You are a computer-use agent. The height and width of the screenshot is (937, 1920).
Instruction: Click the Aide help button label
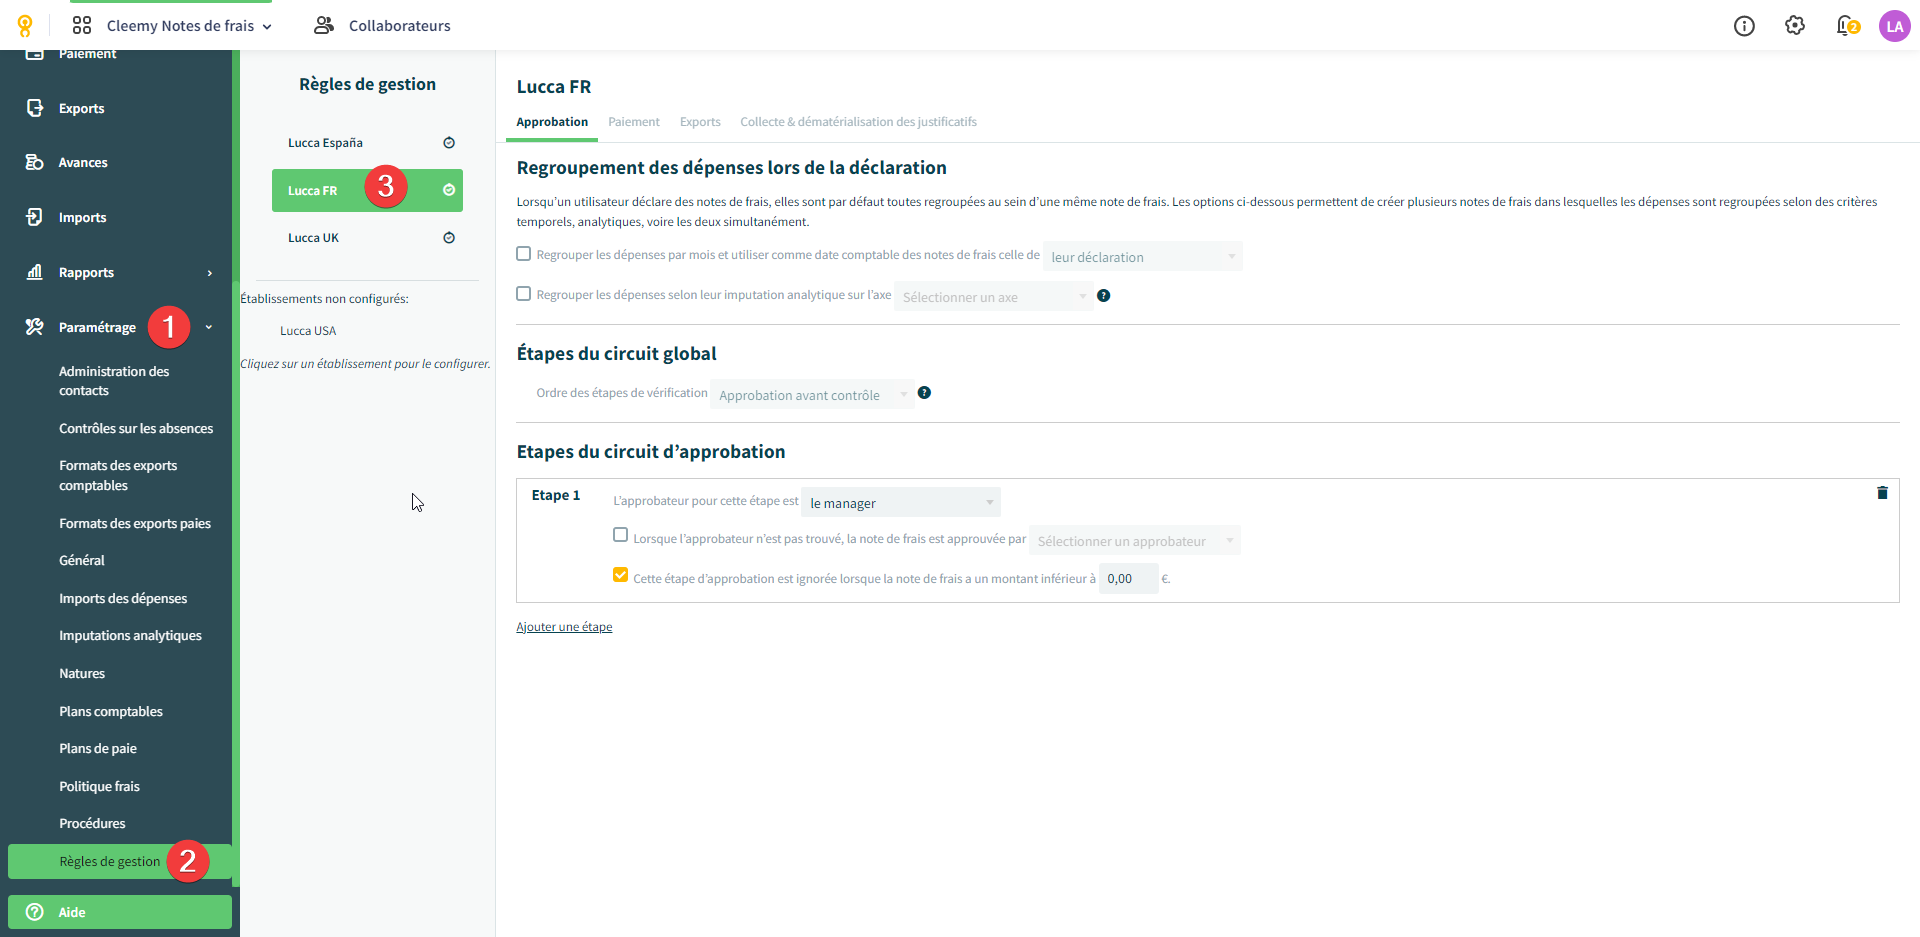72,912
